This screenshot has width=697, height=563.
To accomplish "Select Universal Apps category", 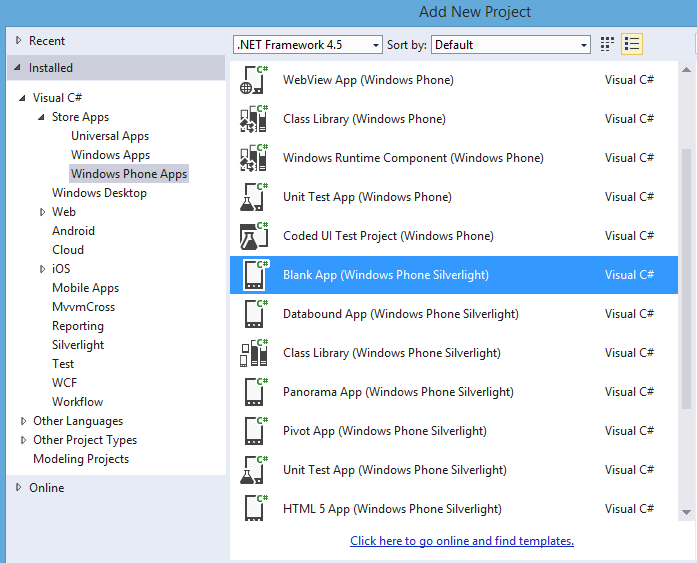I will pyautogui.click(x=110, y=136).
